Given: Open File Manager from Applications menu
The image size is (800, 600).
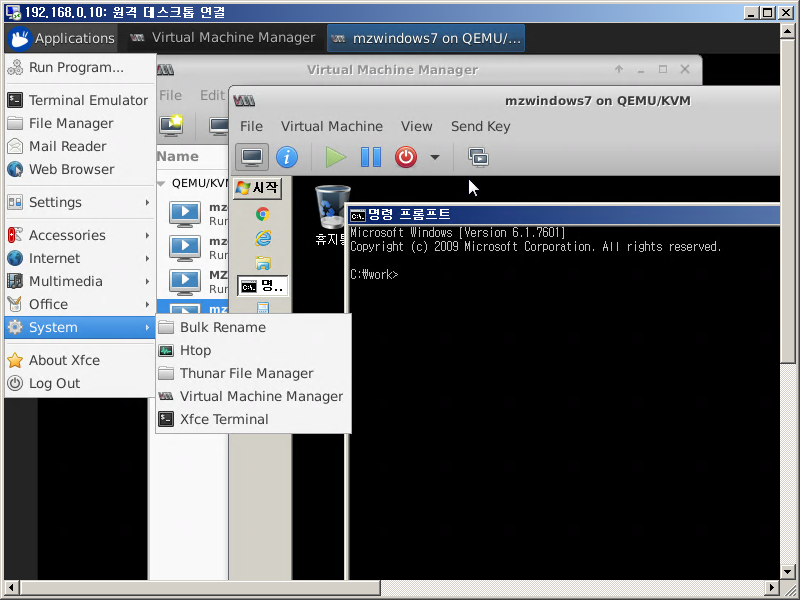Looking at the screenshot, I should pos(80,123).
